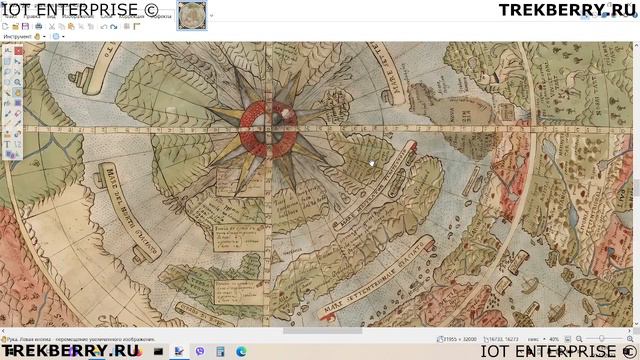
Task: Open Viber from the taskbar
Action: coord(200,351)
